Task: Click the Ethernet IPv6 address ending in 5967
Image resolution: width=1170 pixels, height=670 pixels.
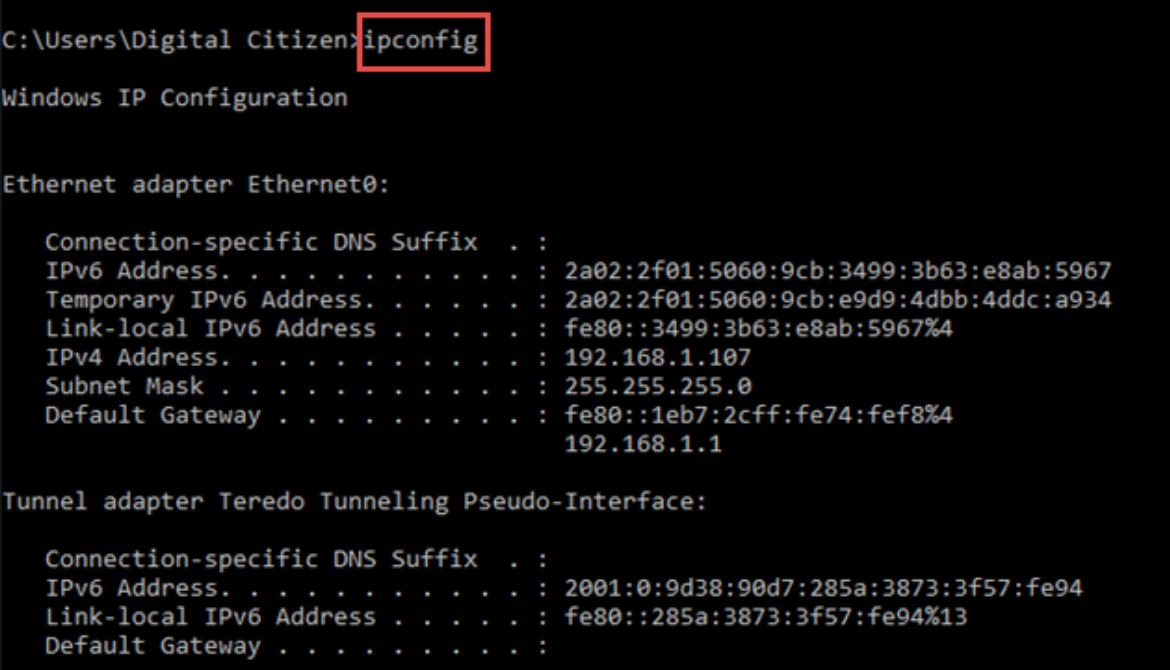Action: tap(838, 271)
